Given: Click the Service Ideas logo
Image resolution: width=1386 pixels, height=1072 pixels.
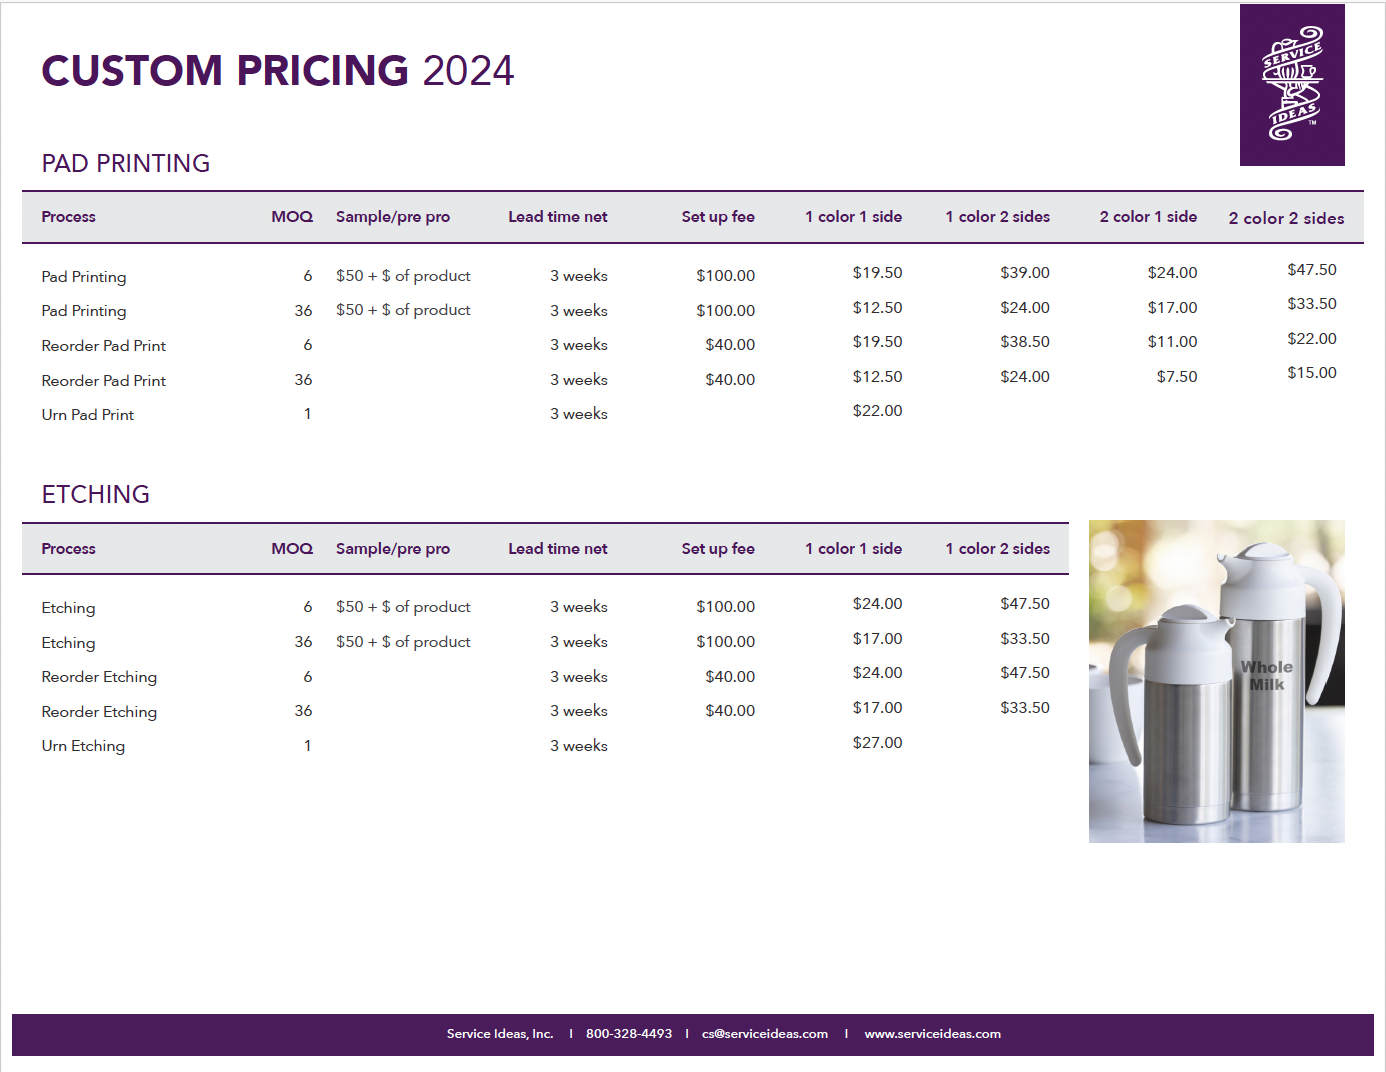Looking at the screenshot, I should pos(1292,85).
